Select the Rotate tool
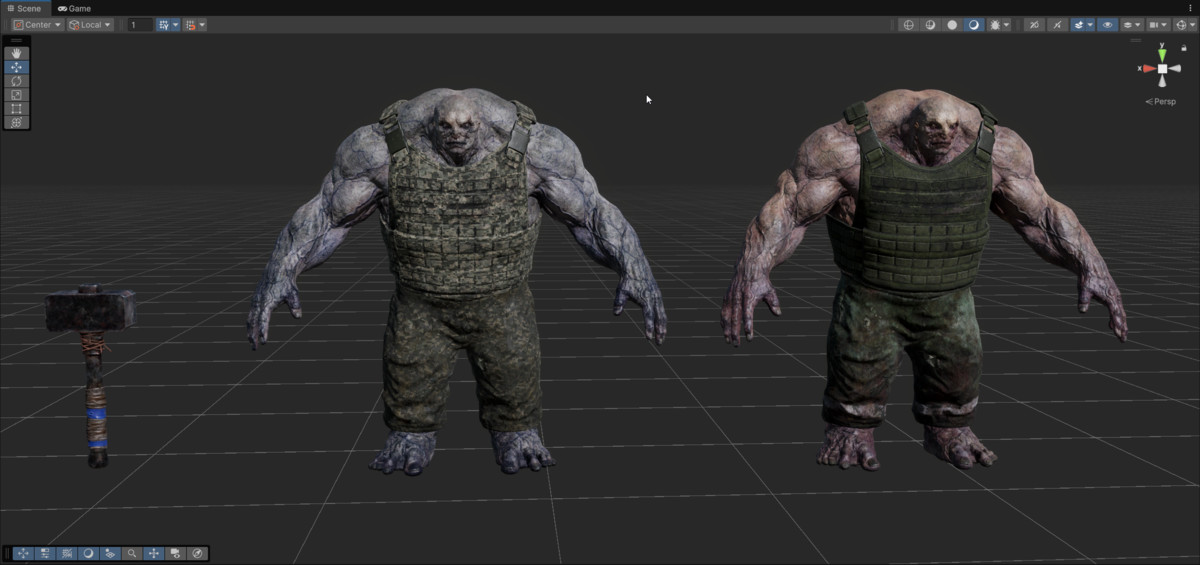This screenshot has height=565, width=1200. (x=16, y=80)
